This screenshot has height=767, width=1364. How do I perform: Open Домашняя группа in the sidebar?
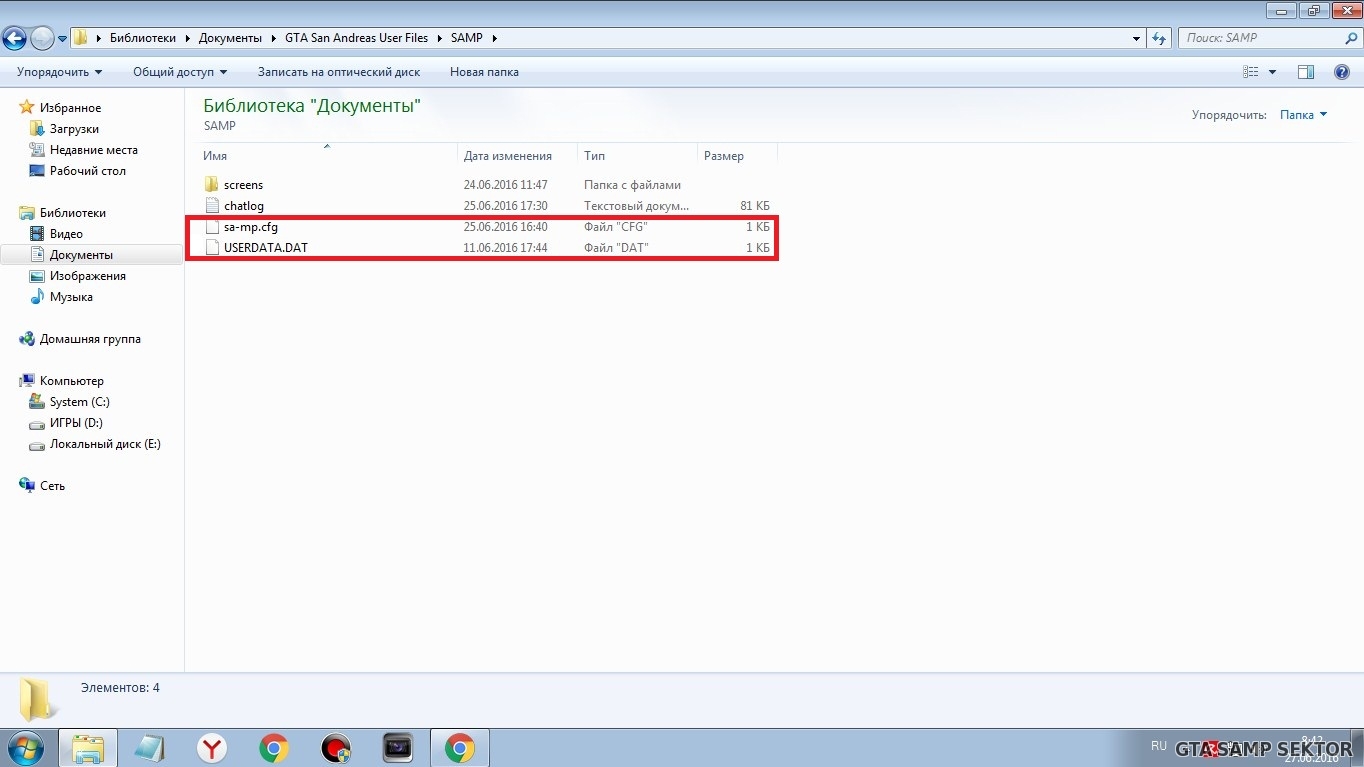click(90, 339)
